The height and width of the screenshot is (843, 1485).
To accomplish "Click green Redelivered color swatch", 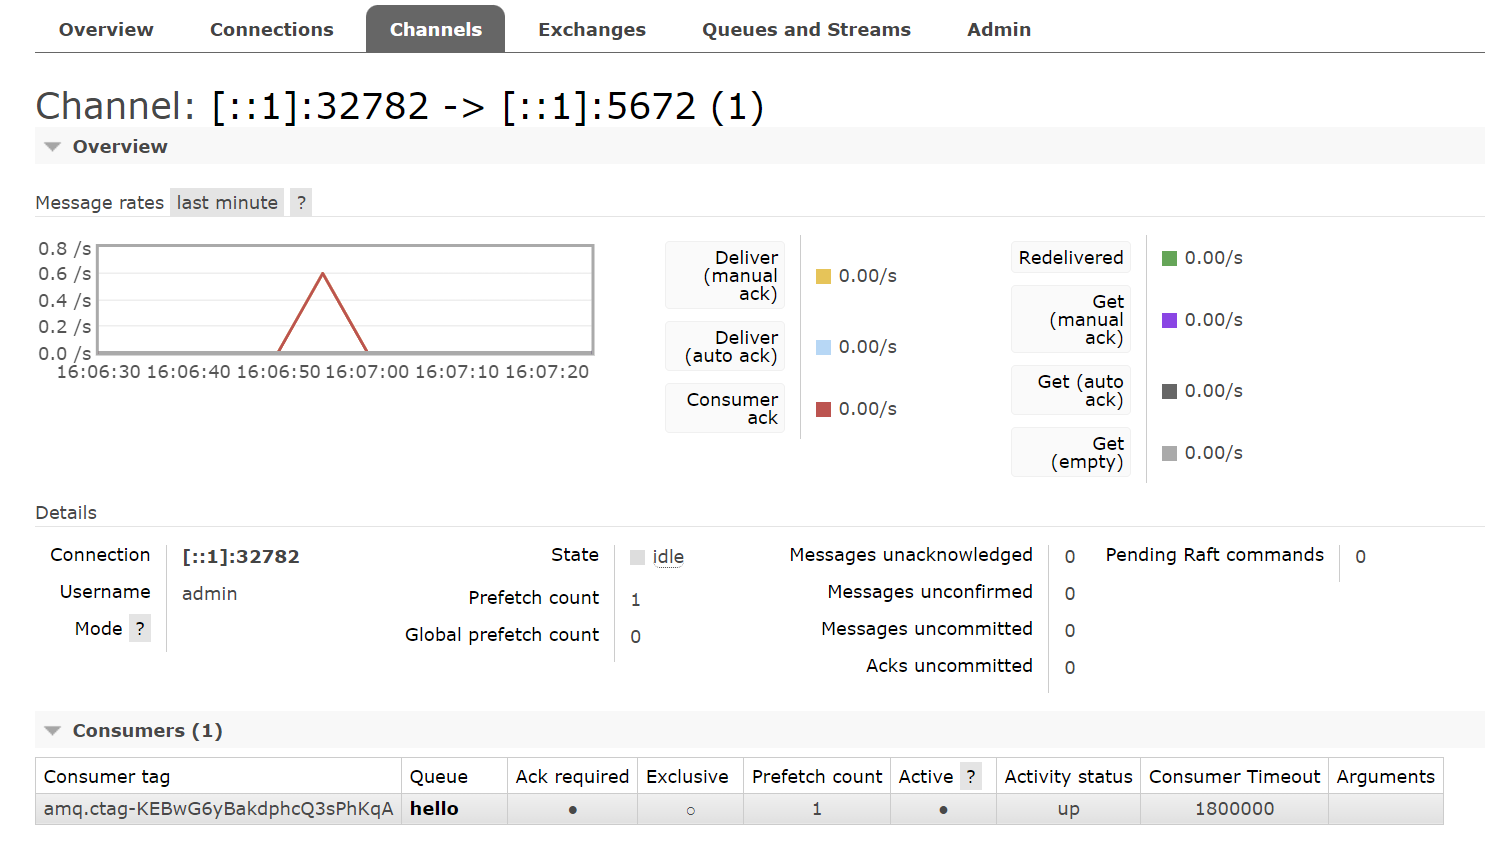I will click(x=1170, y=258).
